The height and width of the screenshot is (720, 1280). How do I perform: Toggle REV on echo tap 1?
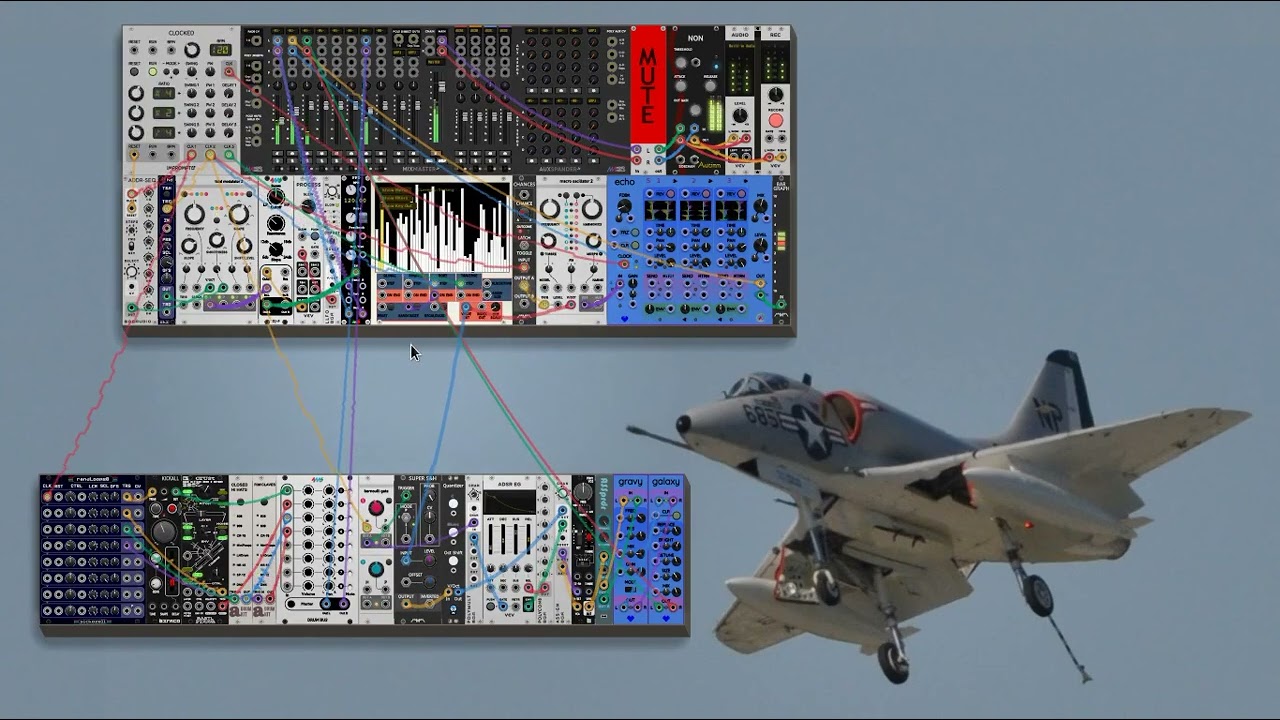click(x=670, y=194)
